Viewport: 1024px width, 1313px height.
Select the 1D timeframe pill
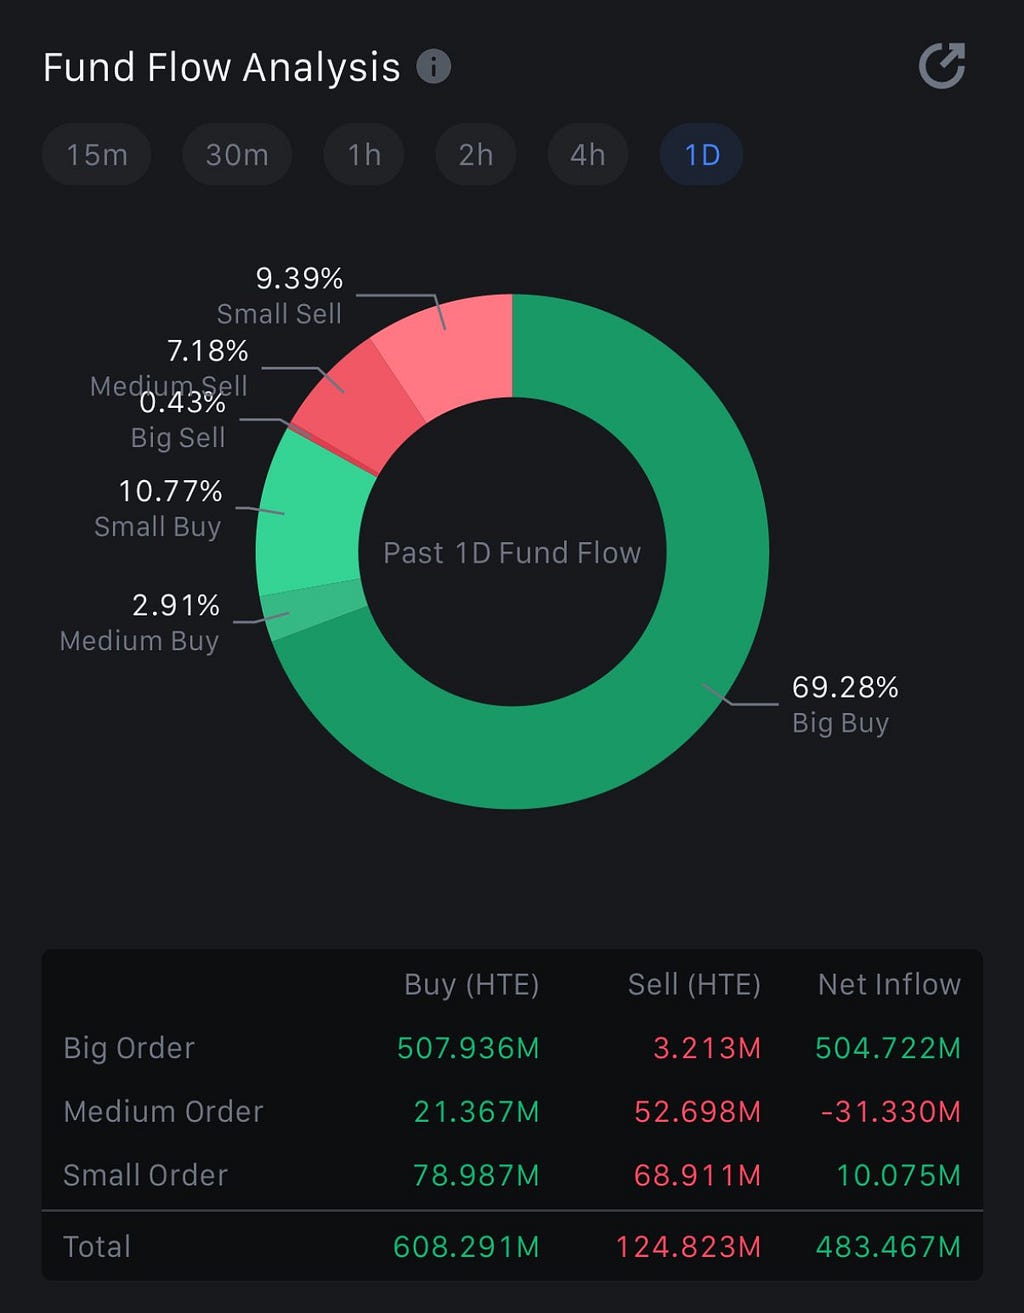pos(702,155)
